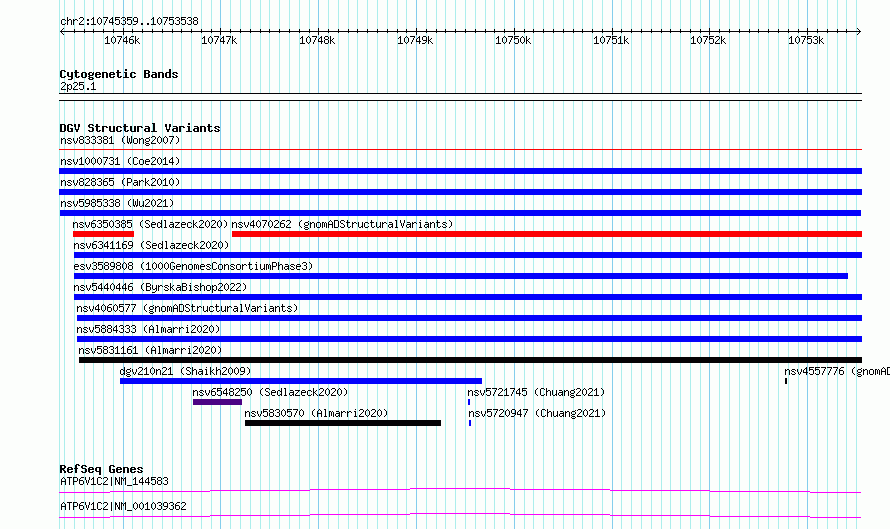Click the purple nsv6548250 variant bar
The height and width of the screenshot is (529, 890).
pyautogui.click(x=217, y=402)
